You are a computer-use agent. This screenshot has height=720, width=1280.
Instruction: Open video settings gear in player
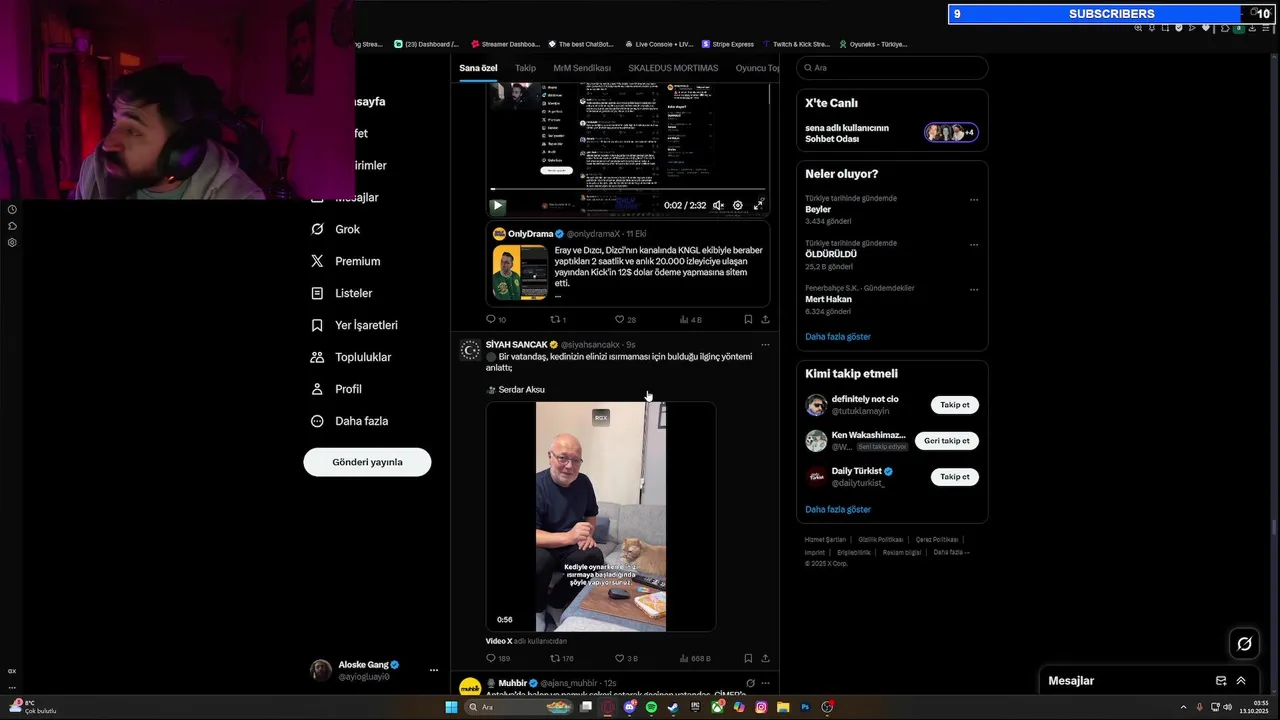pyautogui.click(x=738, y=205)
